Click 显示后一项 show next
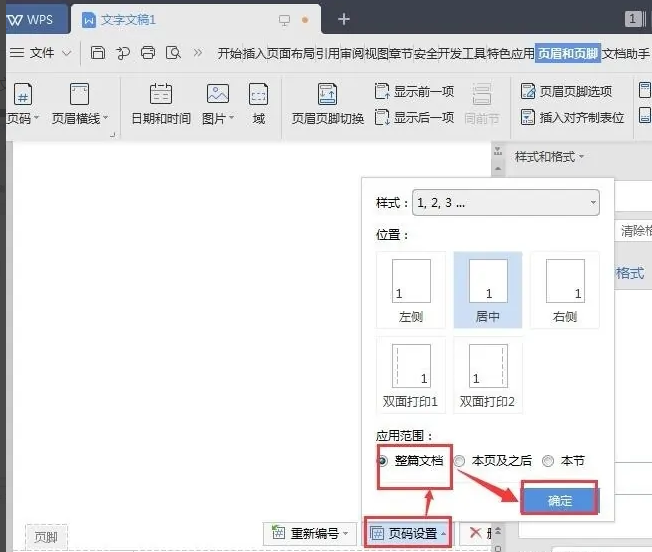 point(414,118)
